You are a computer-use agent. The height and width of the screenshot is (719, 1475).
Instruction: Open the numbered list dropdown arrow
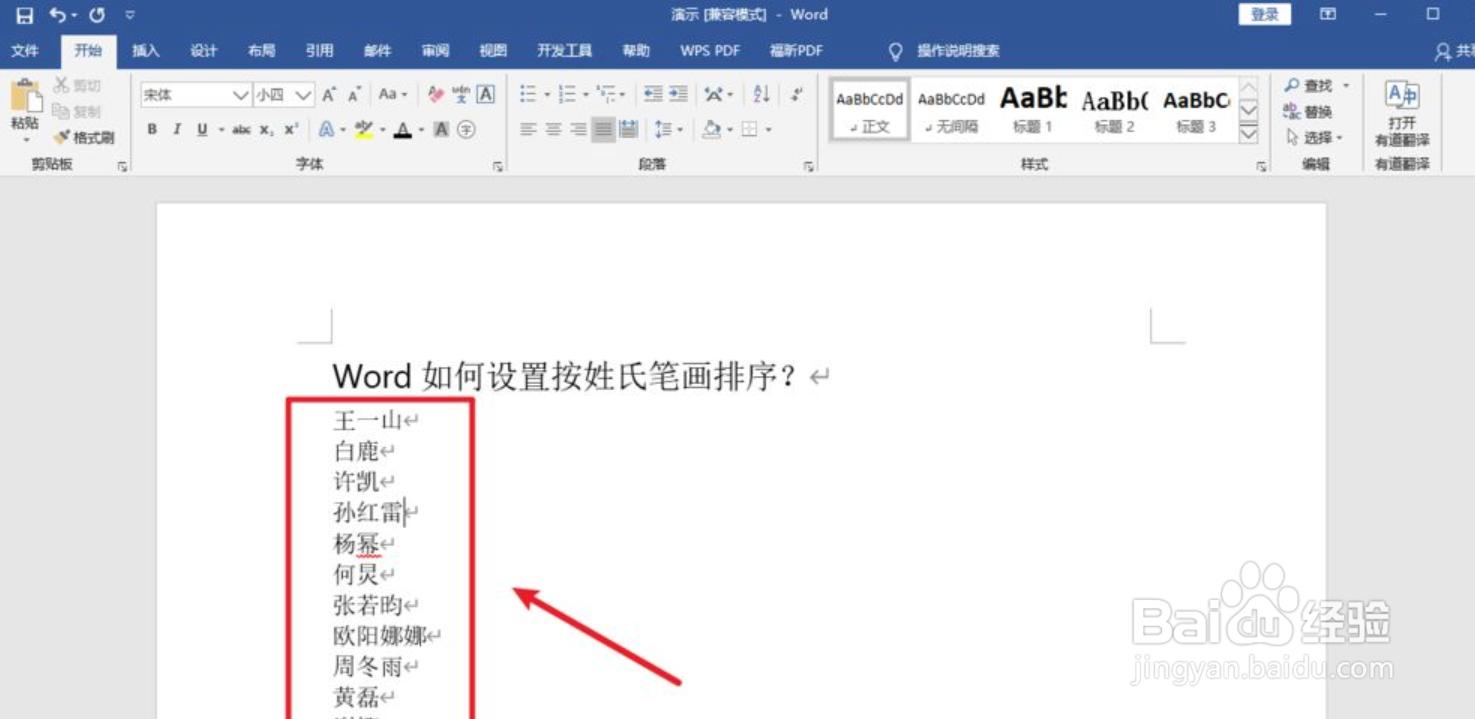tap(586, 95)
